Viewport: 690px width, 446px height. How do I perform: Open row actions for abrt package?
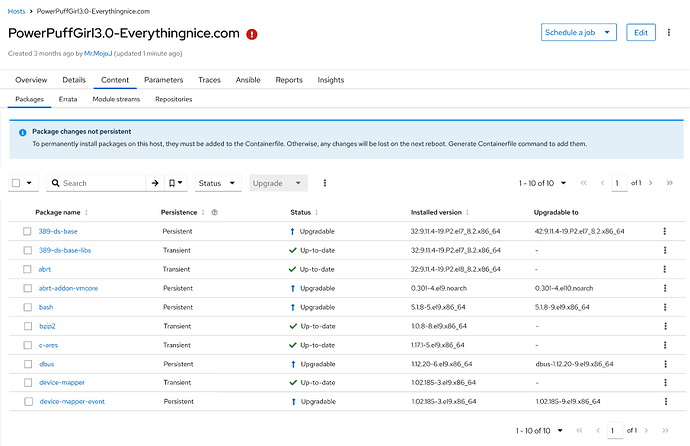(664, 269)
